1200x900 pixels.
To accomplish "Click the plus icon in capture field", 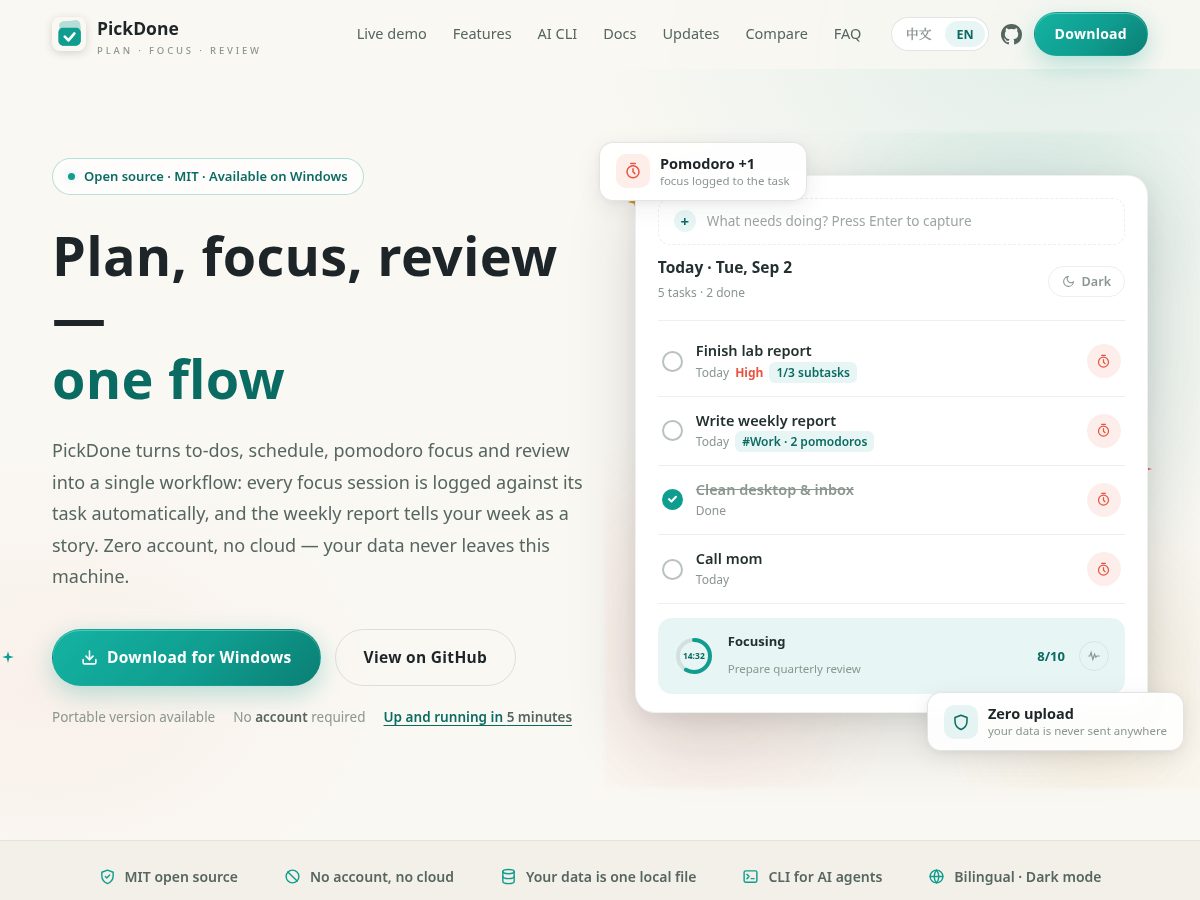I will click(685, 221).
